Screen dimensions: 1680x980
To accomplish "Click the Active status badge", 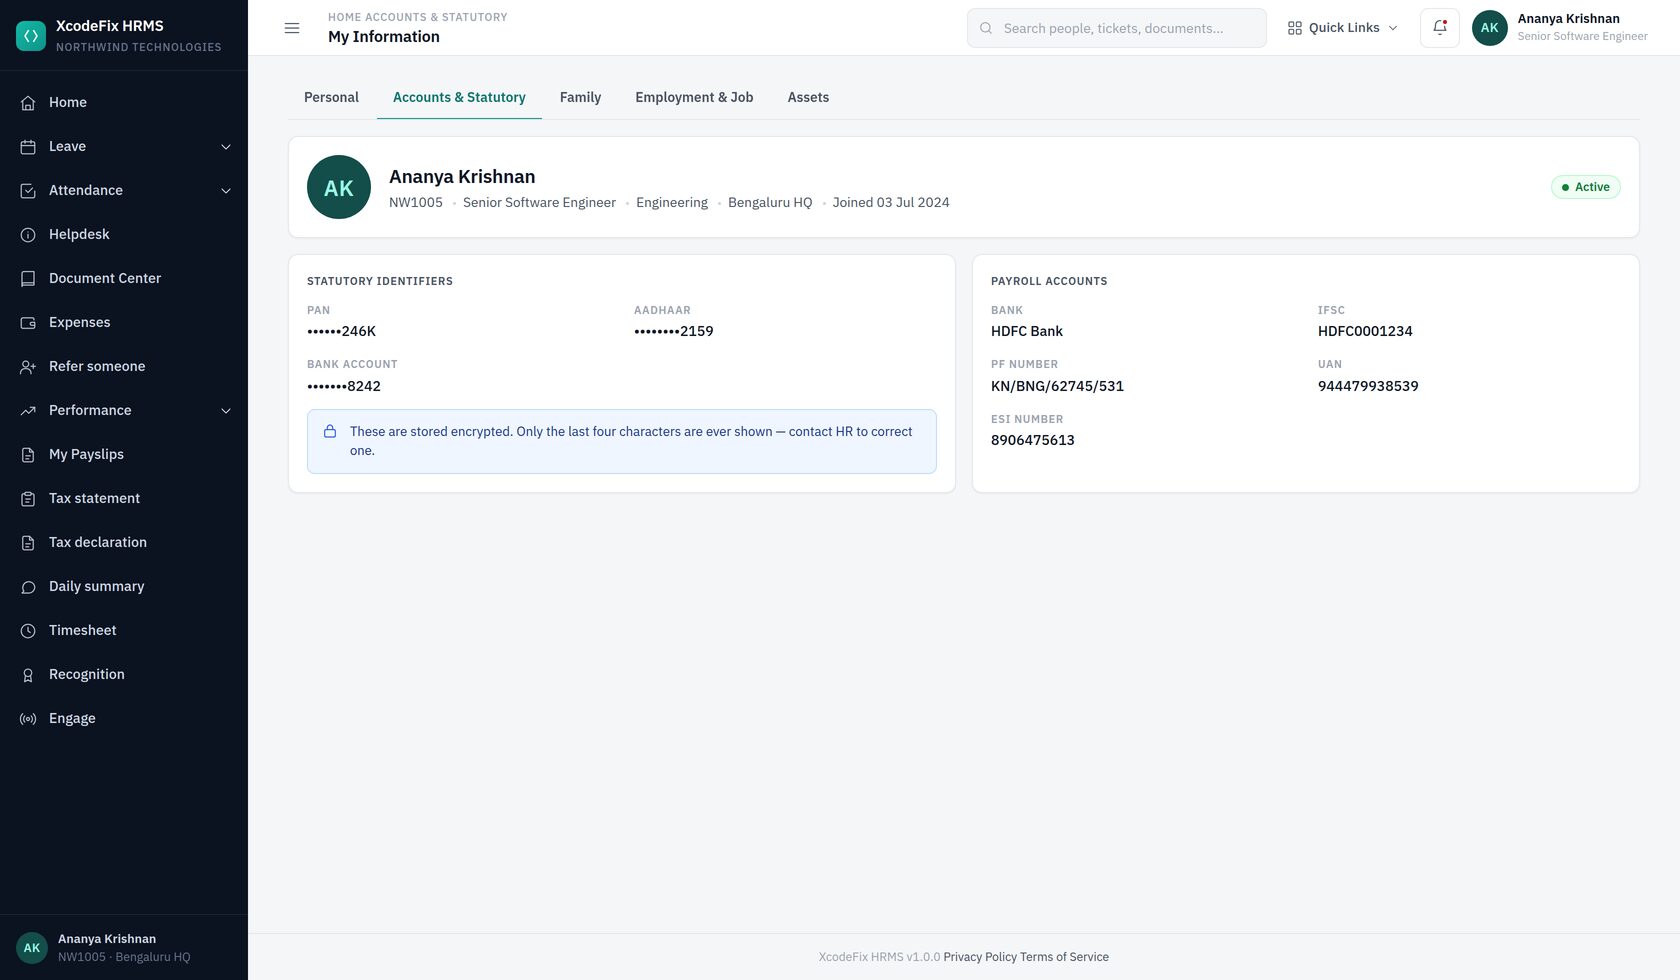I will pos(1586,187).
